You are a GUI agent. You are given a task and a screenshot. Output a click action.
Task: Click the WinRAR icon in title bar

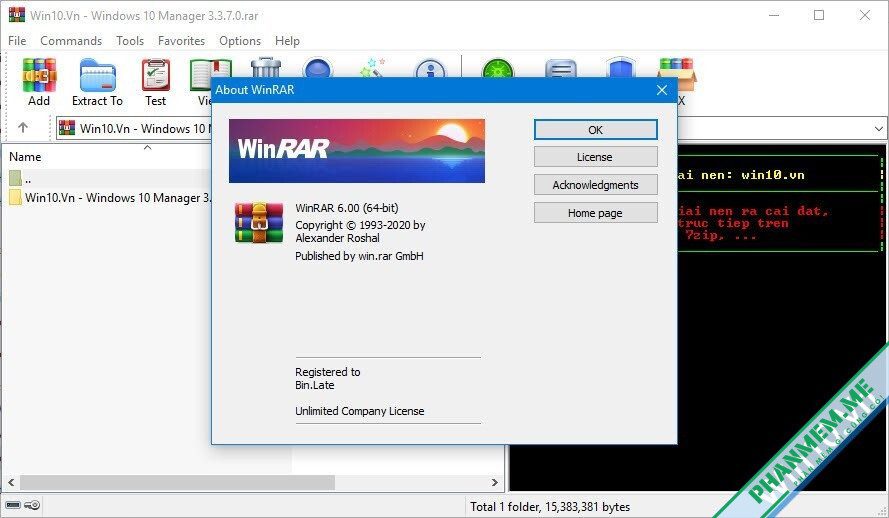pos(16,15)
